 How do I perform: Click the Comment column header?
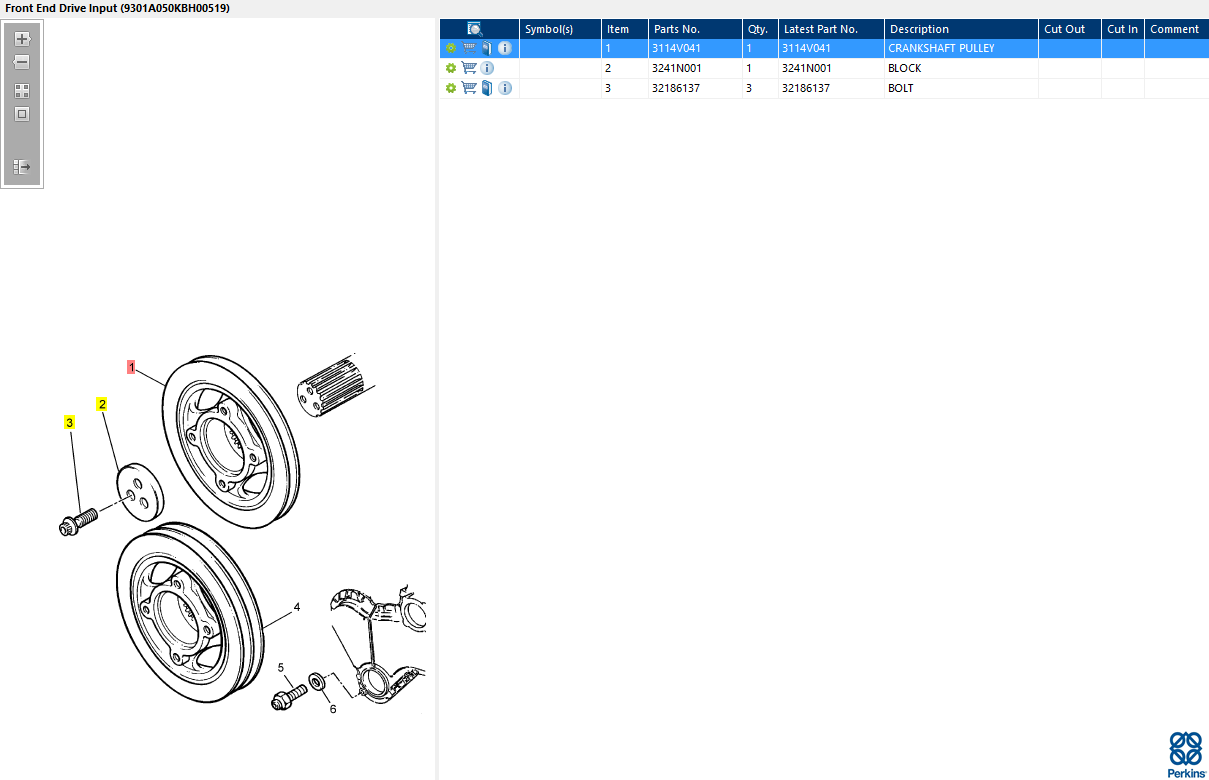click(x=1176, y=29)
